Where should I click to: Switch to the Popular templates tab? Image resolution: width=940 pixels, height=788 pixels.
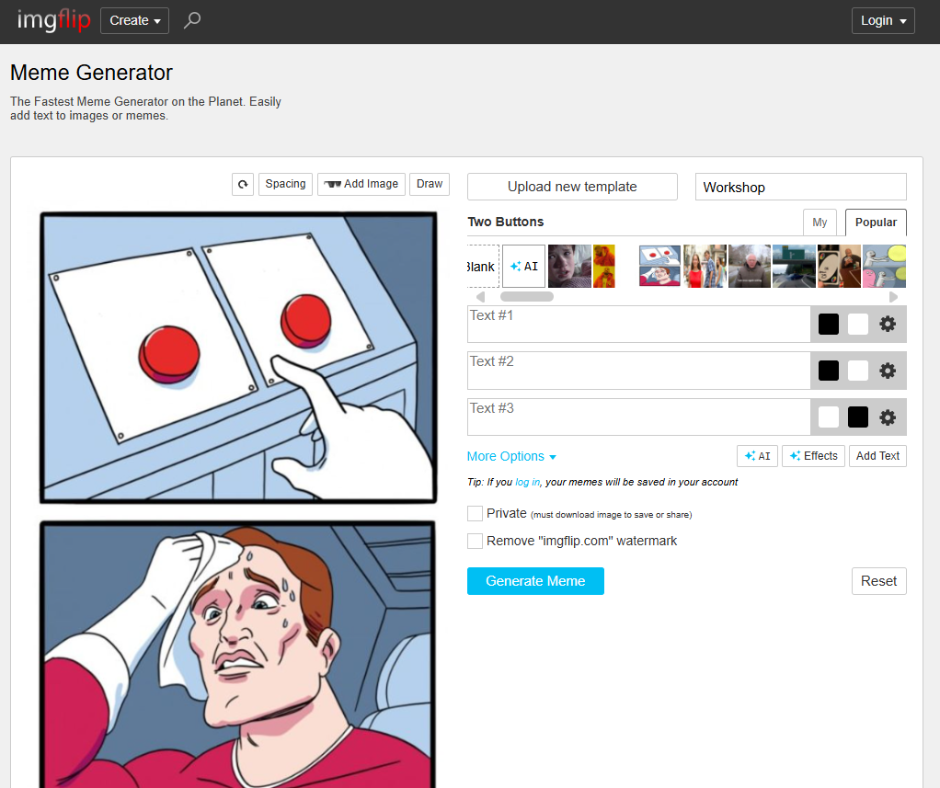tap(875, 222)
